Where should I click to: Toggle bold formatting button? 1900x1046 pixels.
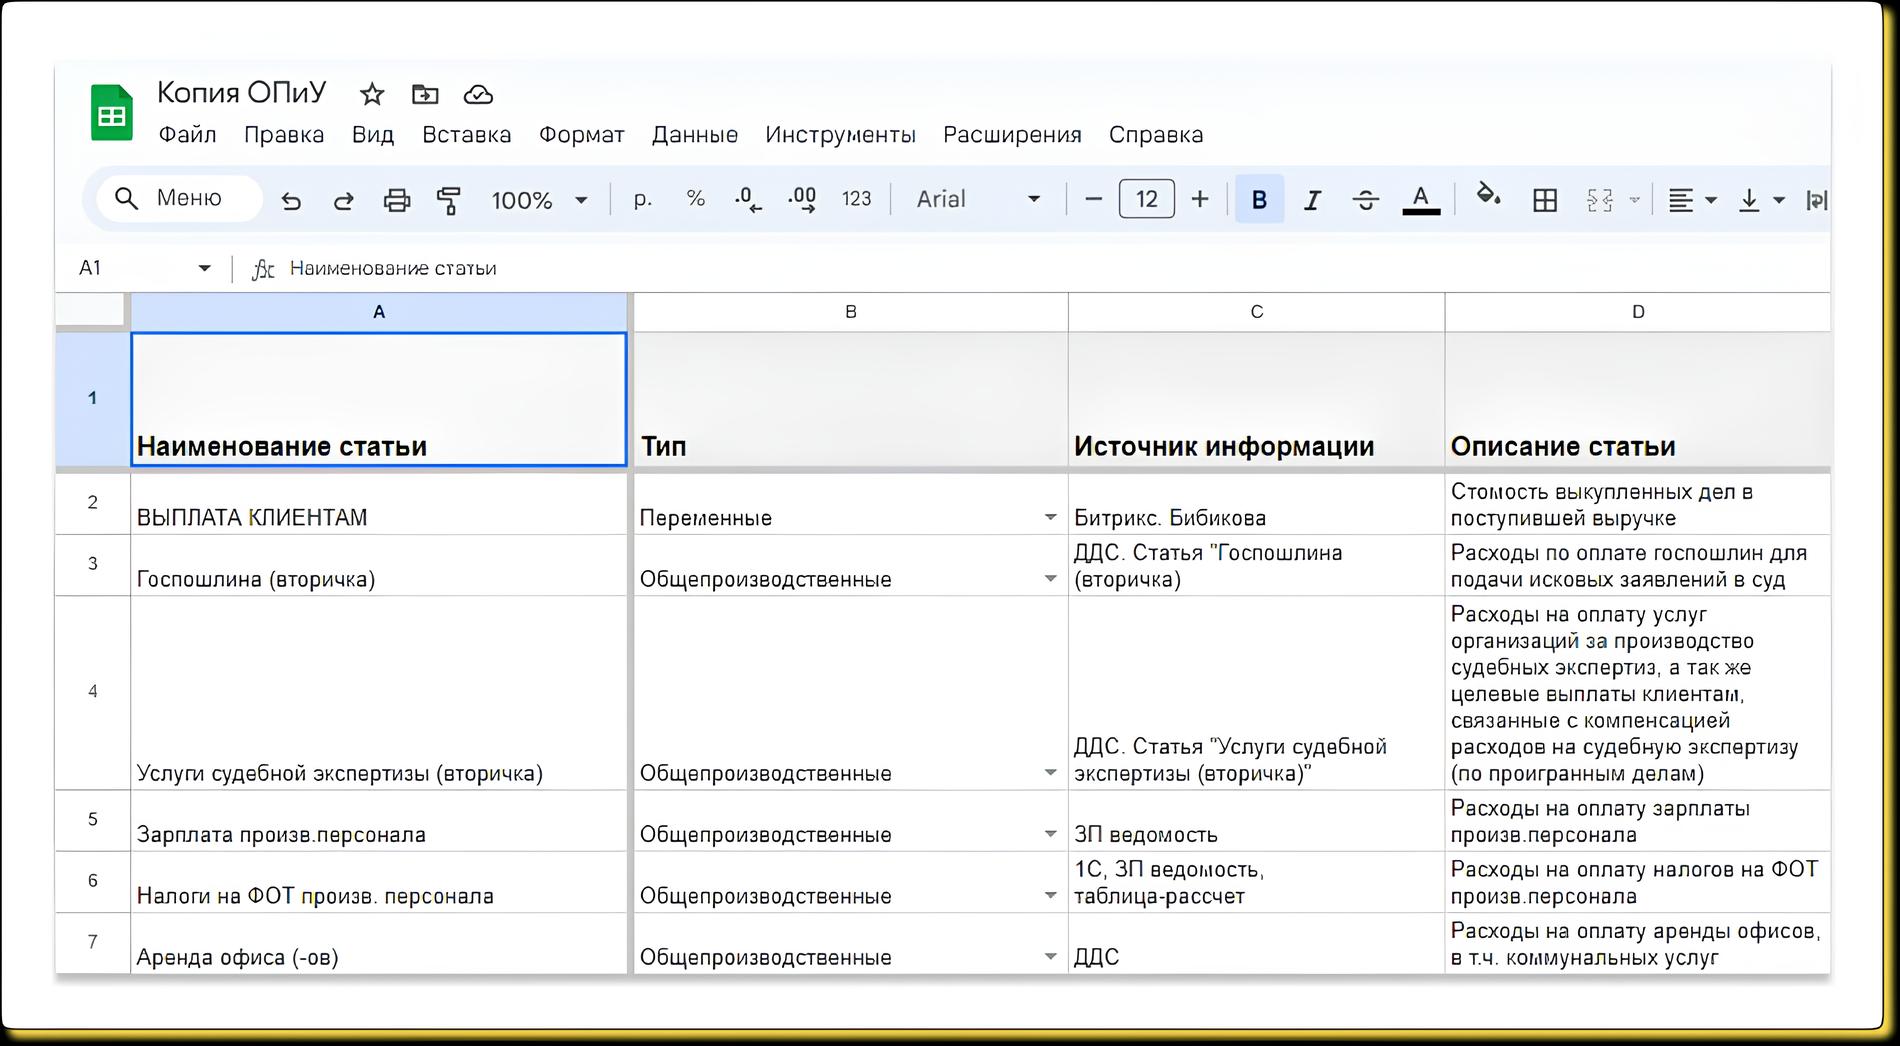(x=1259, y=200)
